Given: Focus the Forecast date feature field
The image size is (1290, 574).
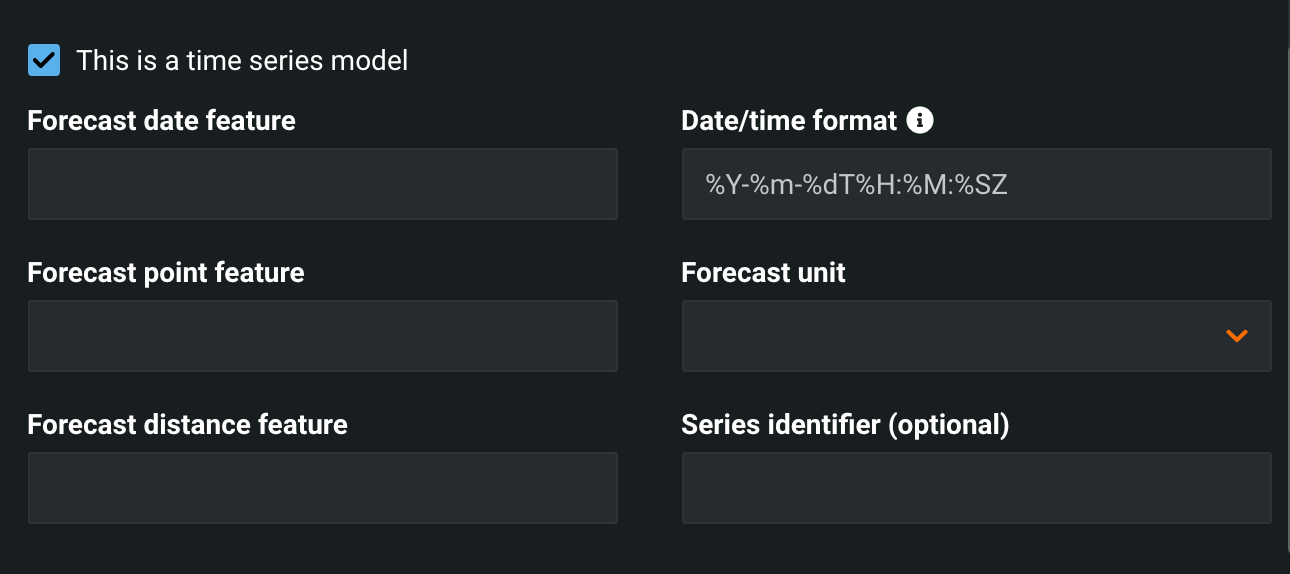Looking at the screenshot, I should [322, 184].
